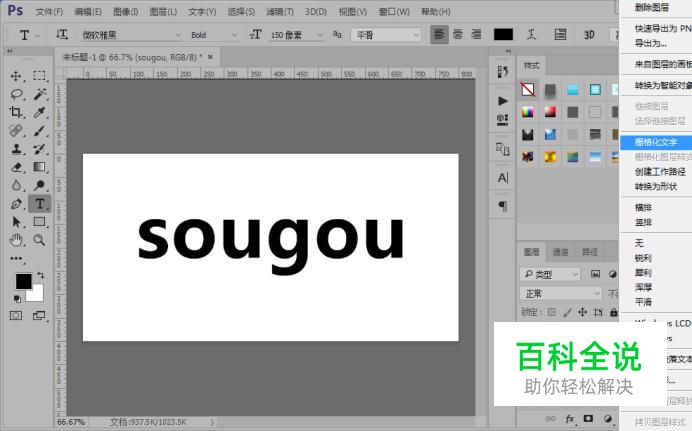Select the Eyedropper tool
Image resolution: width=692 pixels, height=431 pixels.
pyautogui.click(x=39, y=112)
